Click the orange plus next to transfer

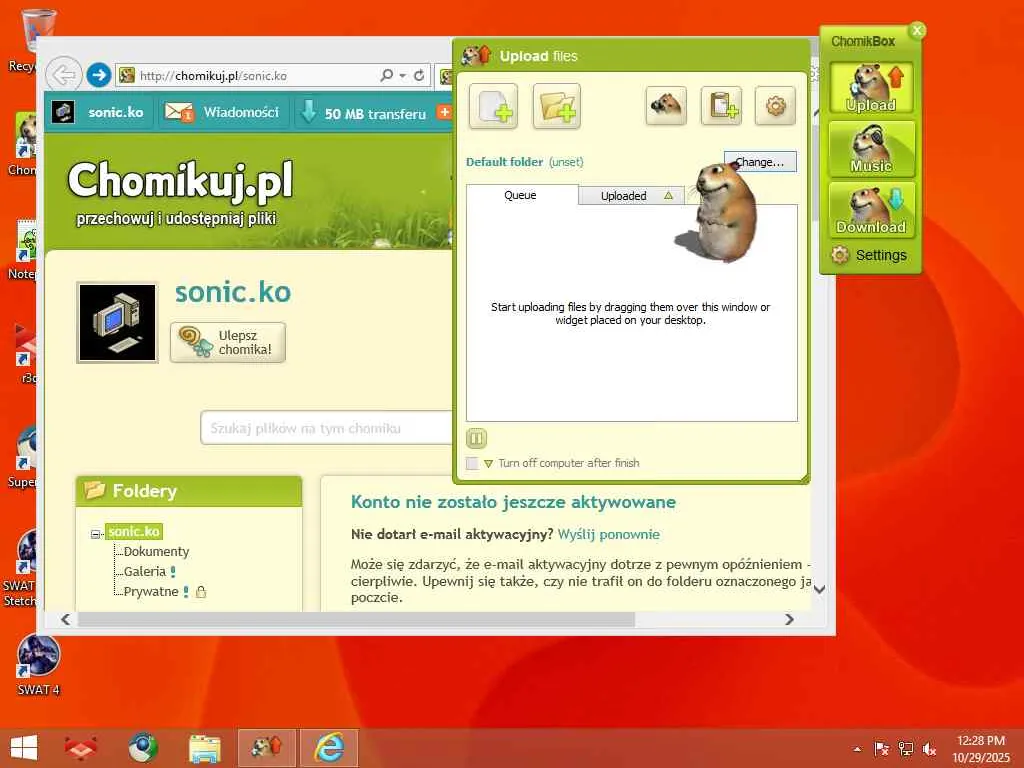[444, 112]
